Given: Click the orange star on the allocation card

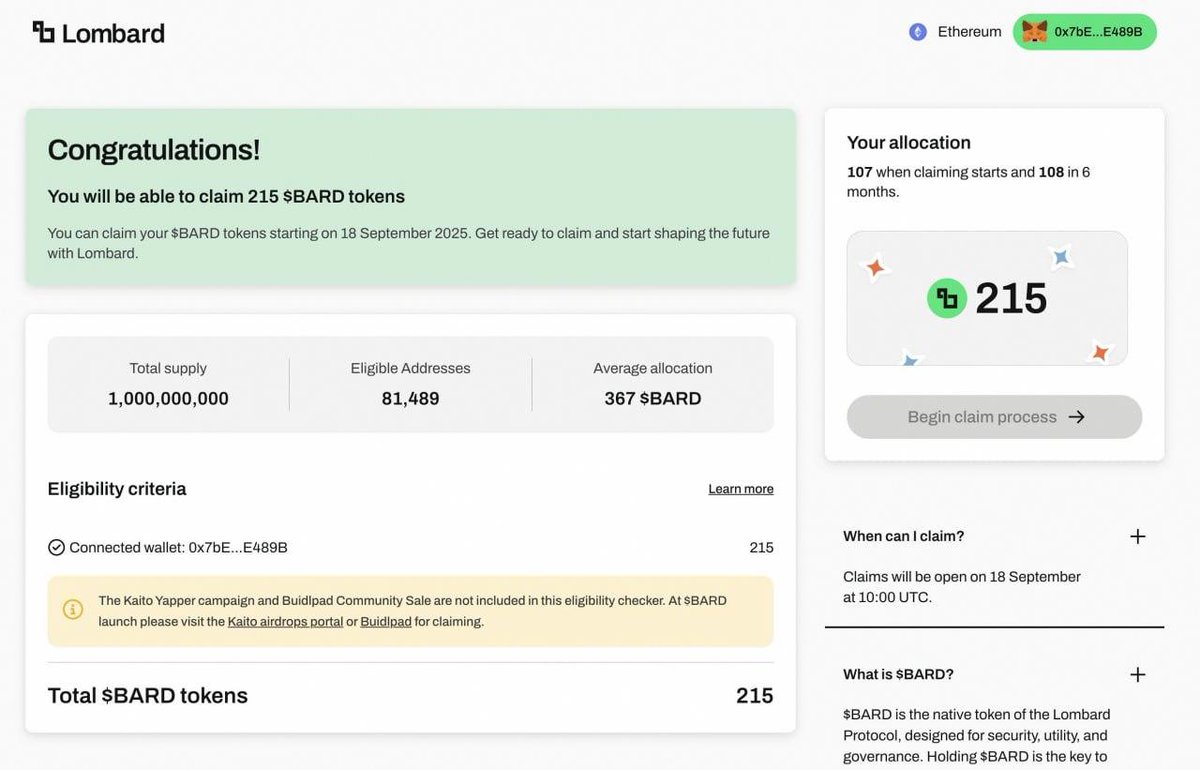Looking at the screenshot, I should pyautogui.click(x=875, y=267).
